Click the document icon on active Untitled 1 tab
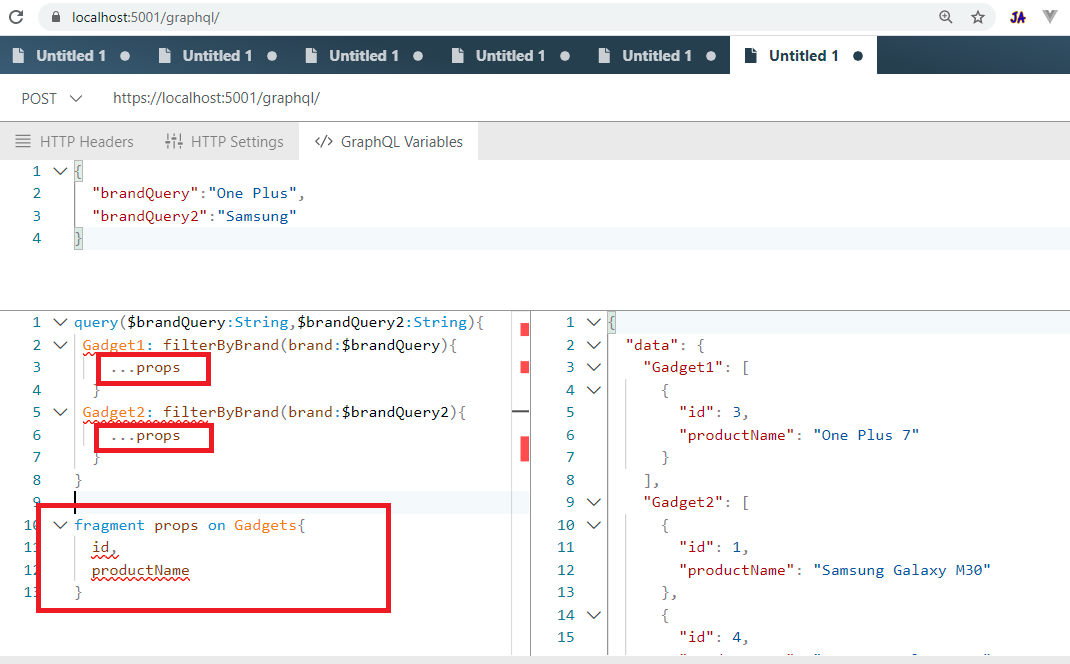Image resolution: width=1070 pixels, height=664 pixels. click(x=750, y=55)
